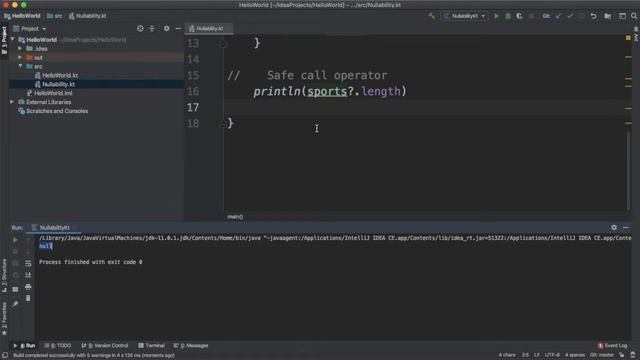Image resolution: width=640 pixels, height=360 pixels.
Task: Collapse the src folder
Action: click(20, 66)
